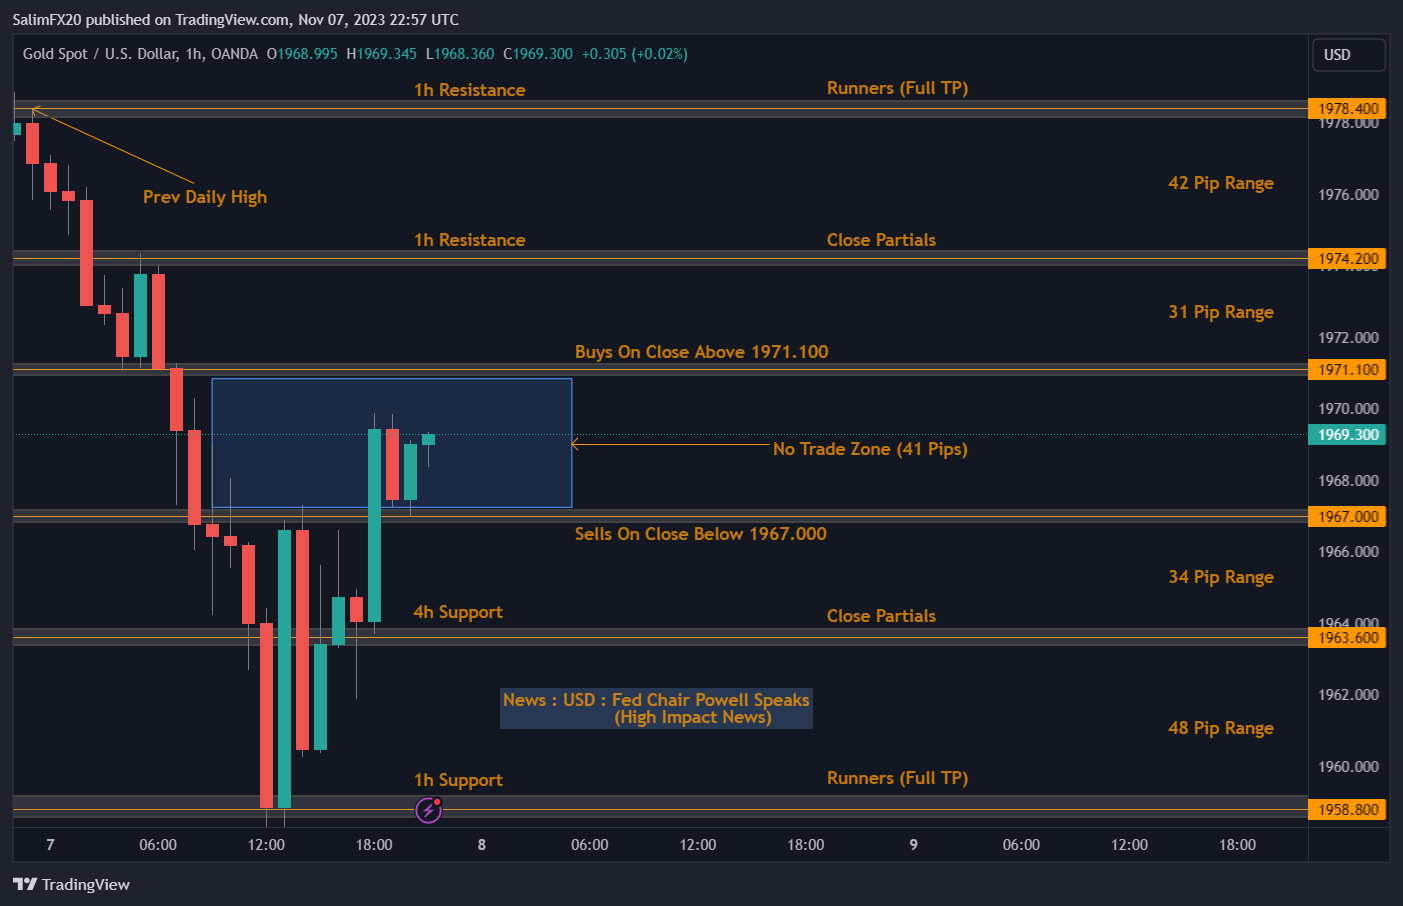Open the USD currency selector
Image resolution: width=1403 pixels, height=906 pixels.
[x=1348, y=55]
